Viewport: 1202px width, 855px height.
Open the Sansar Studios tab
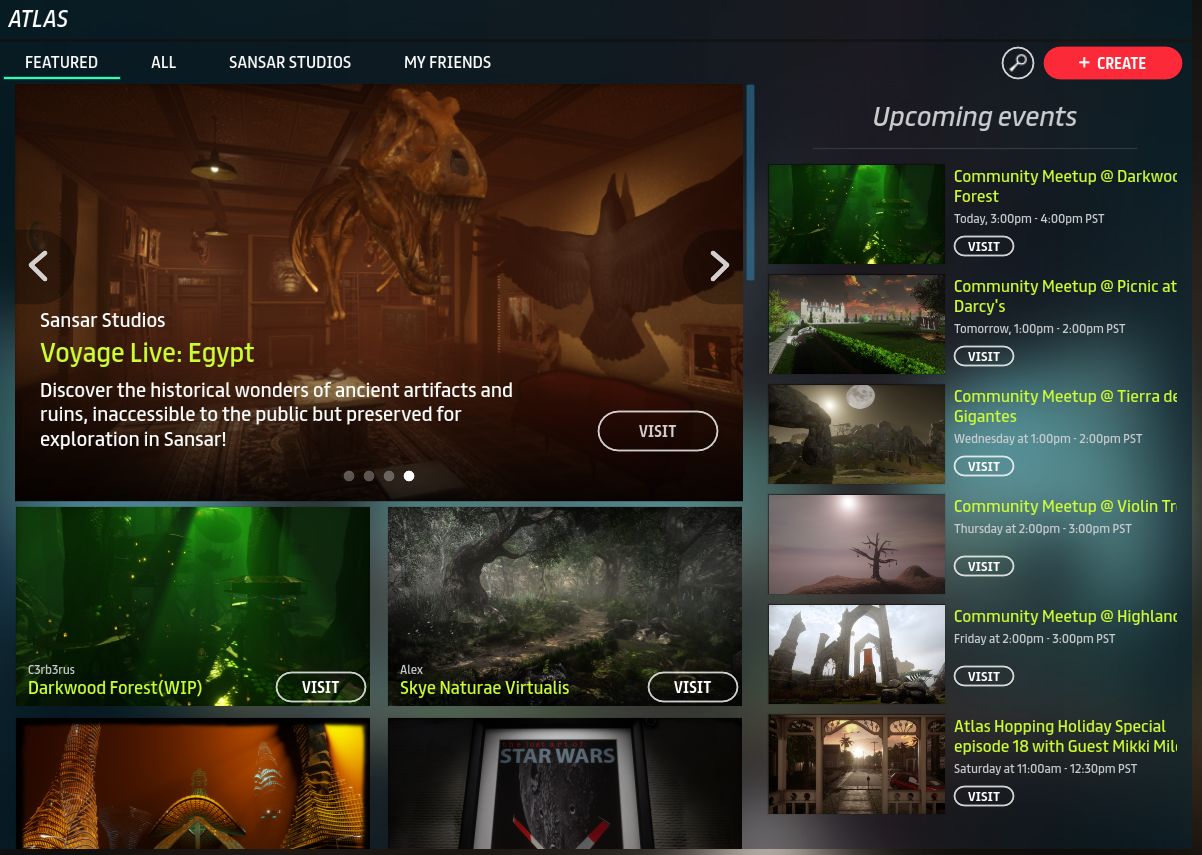click(290, 62)
